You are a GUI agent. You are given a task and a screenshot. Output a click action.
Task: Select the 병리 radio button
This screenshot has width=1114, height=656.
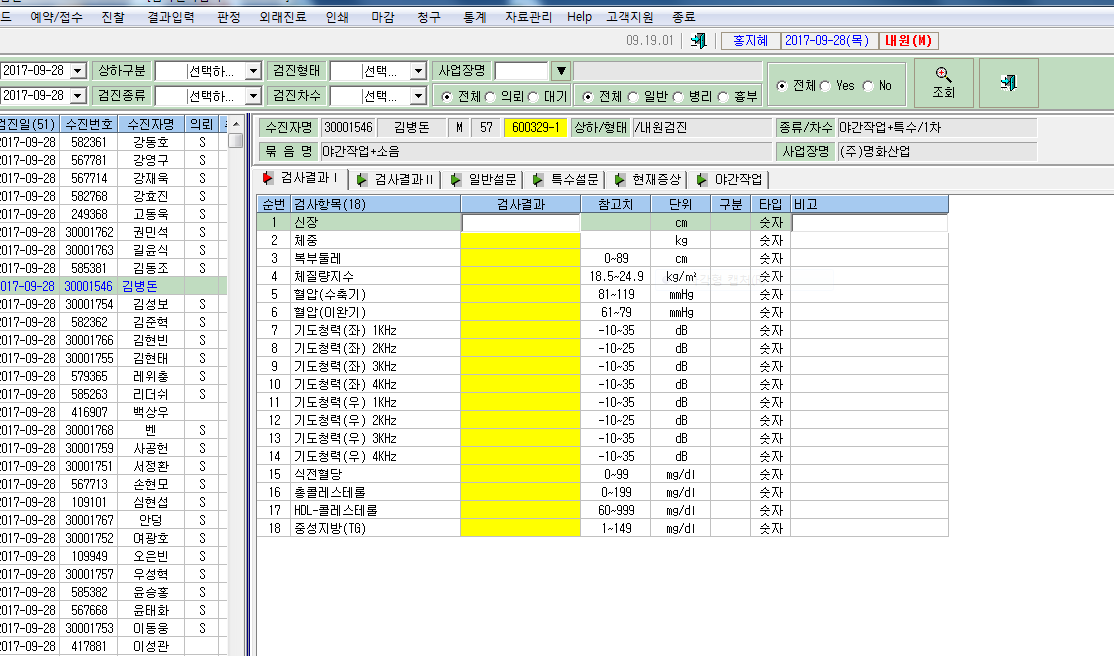678,97
